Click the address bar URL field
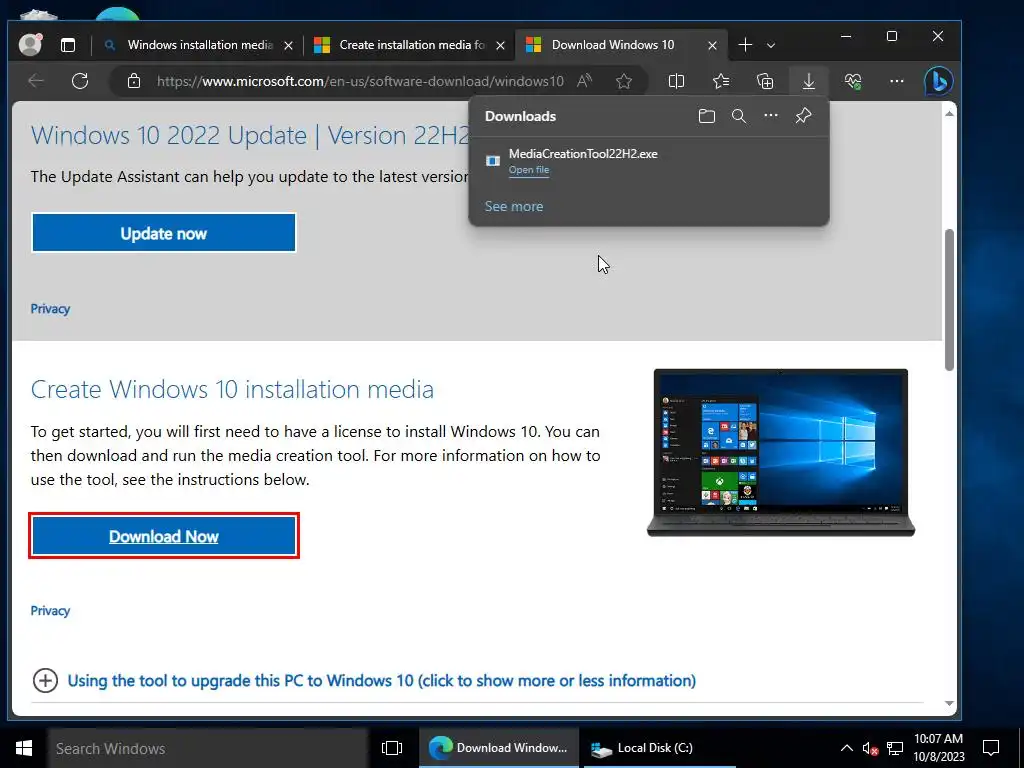 tap(360, 81)
